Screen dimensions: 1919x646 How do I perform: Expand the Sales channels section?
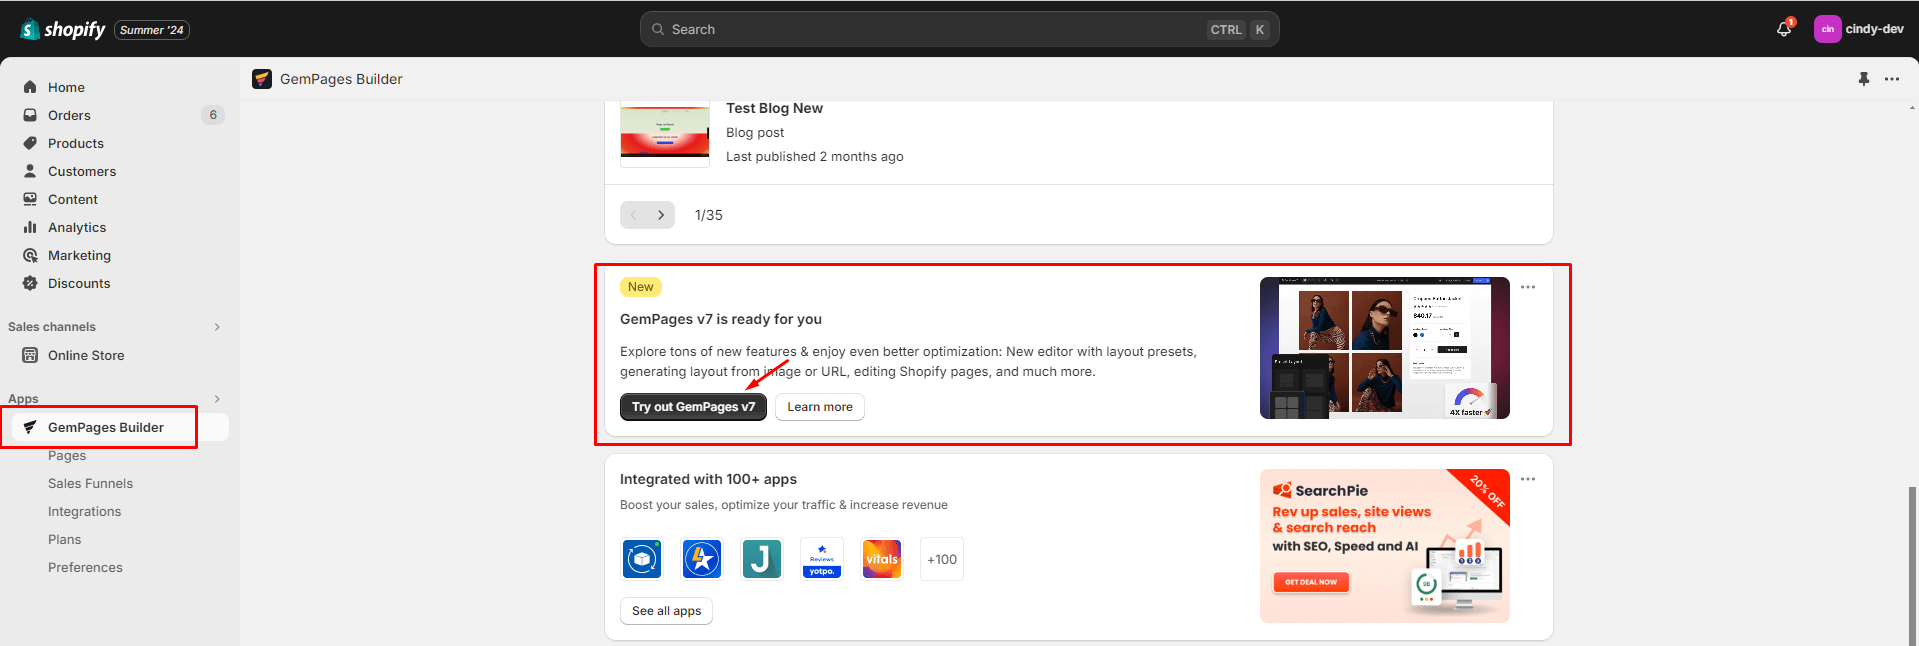click(217, 327)
